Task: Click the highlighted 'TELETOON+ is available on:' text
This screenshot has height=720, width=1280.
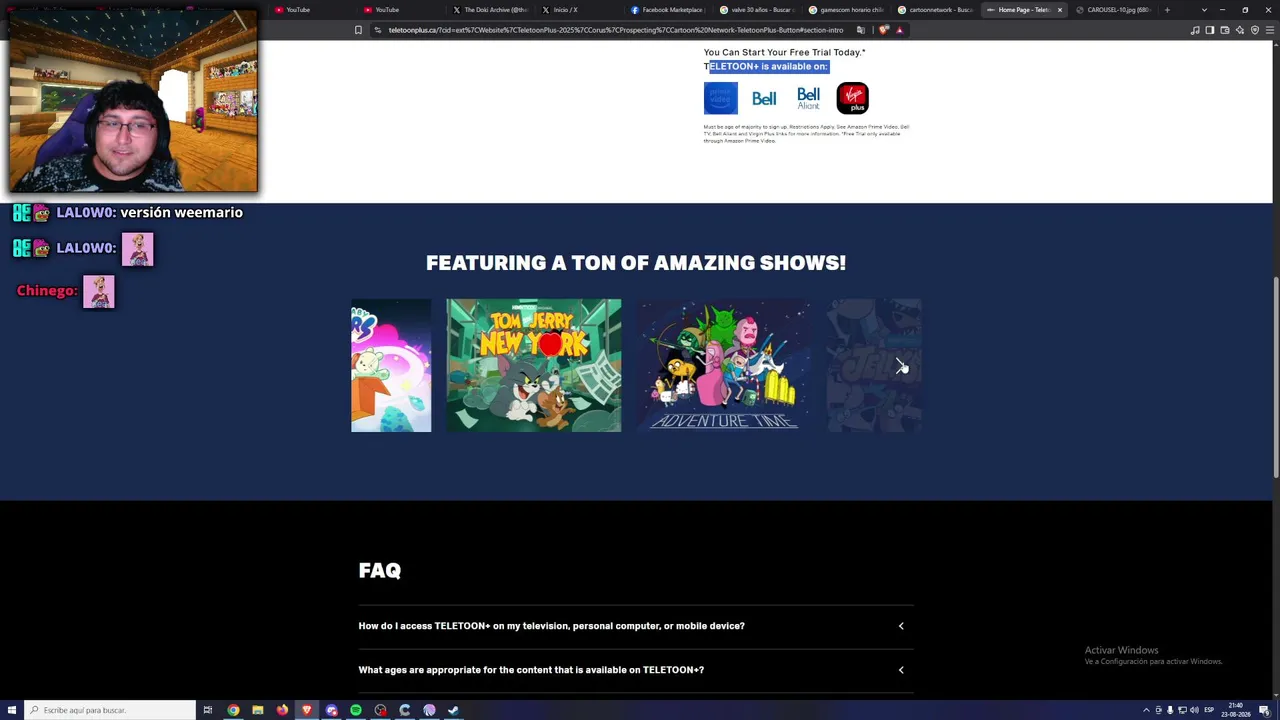Action: tap(766, 66)
